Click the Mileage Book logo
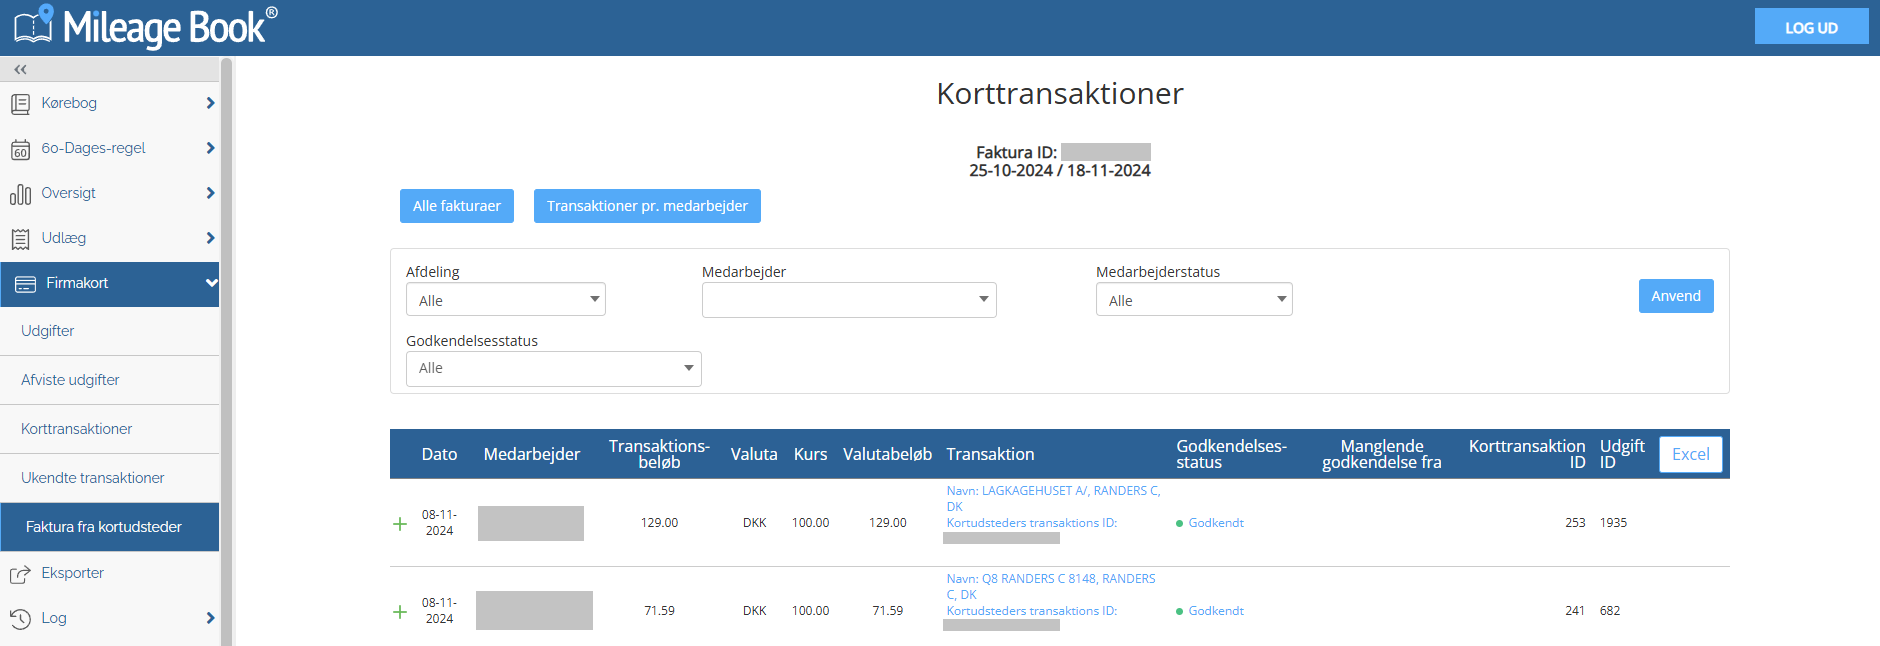 coord(146,27)
